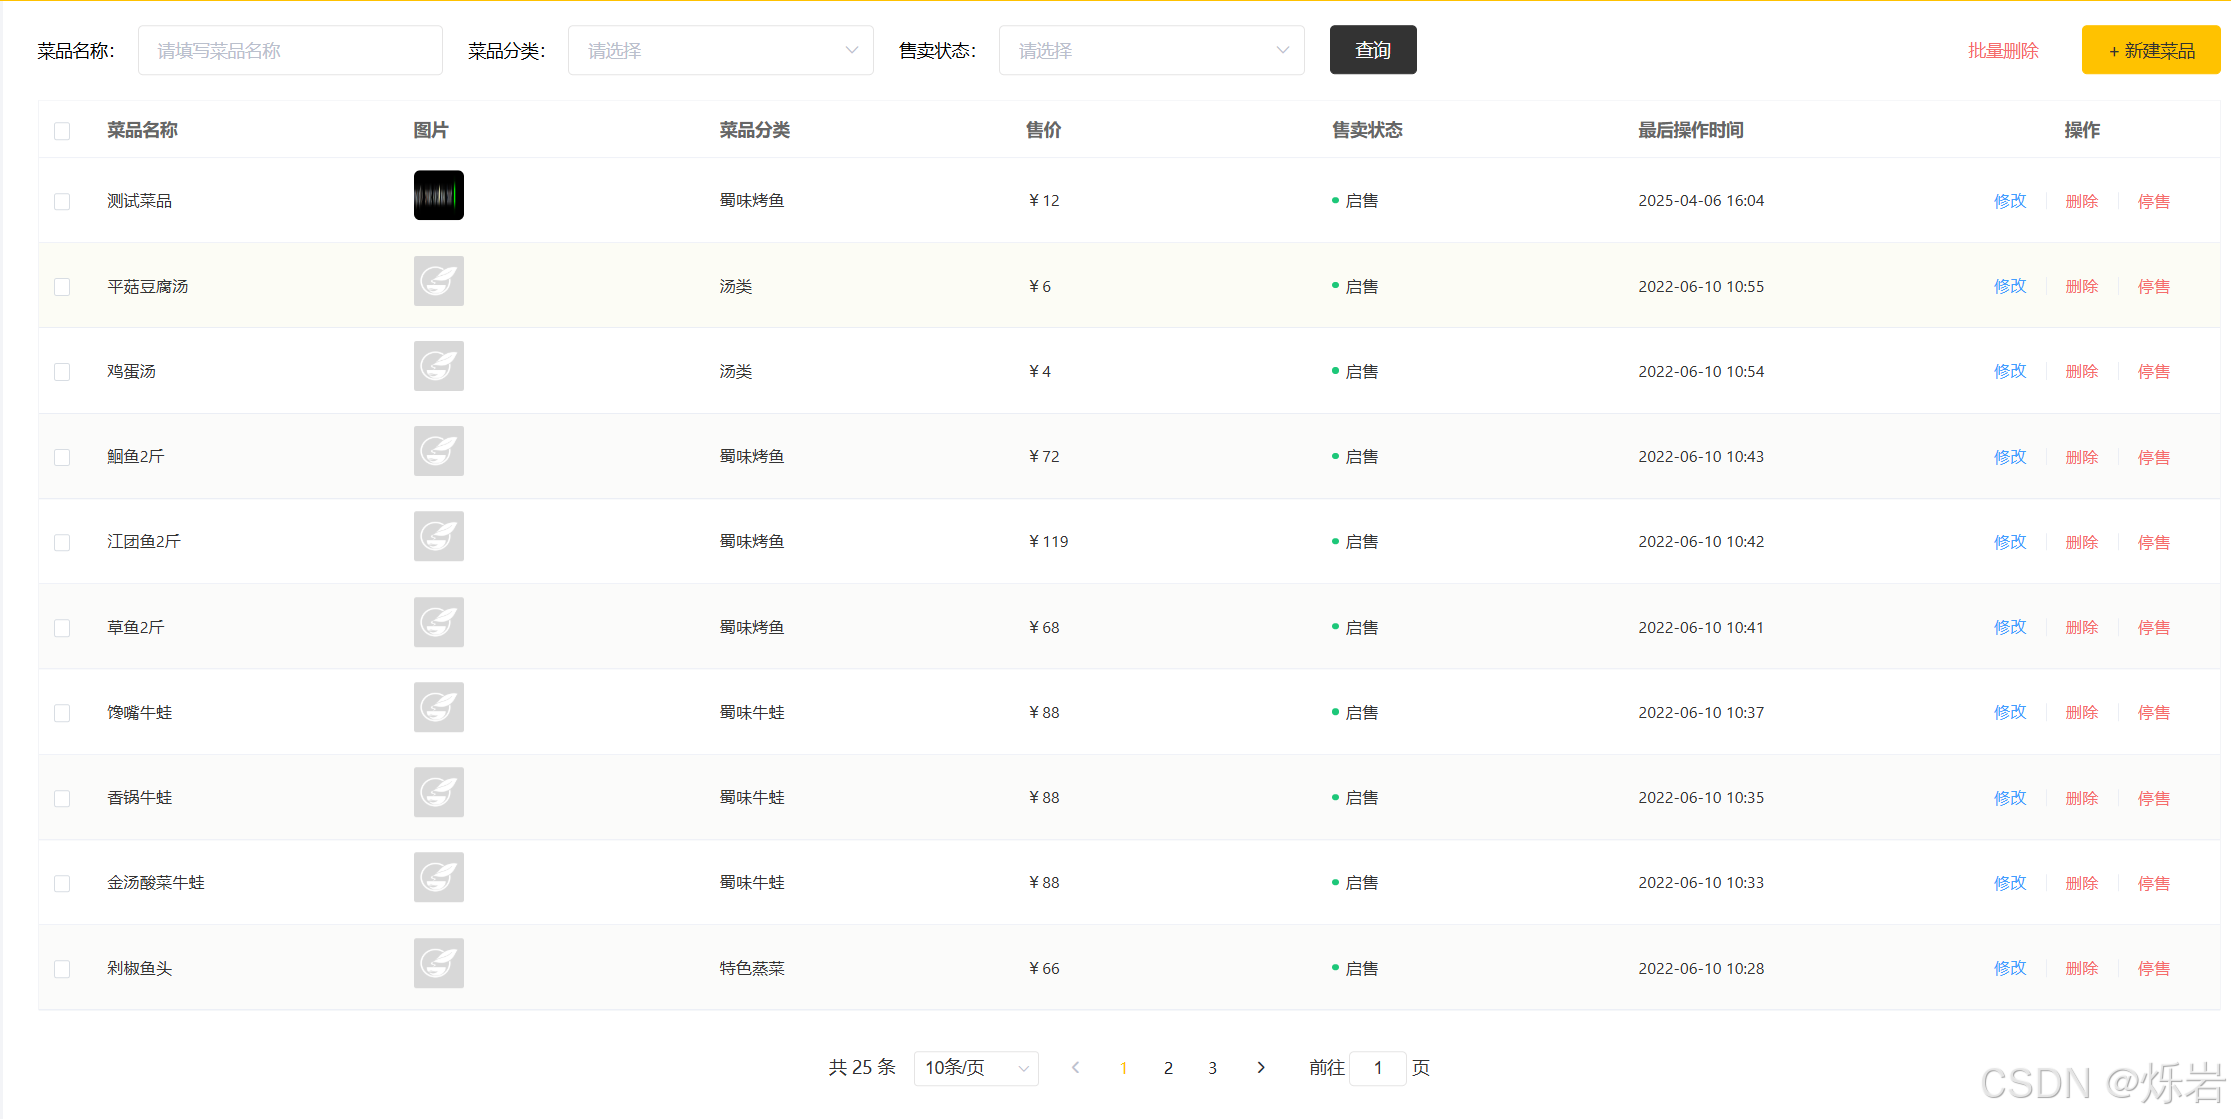Click placeholder image icon for 鸡蛋汤
Viewport: 2231px width, 1119px height.
438,366
